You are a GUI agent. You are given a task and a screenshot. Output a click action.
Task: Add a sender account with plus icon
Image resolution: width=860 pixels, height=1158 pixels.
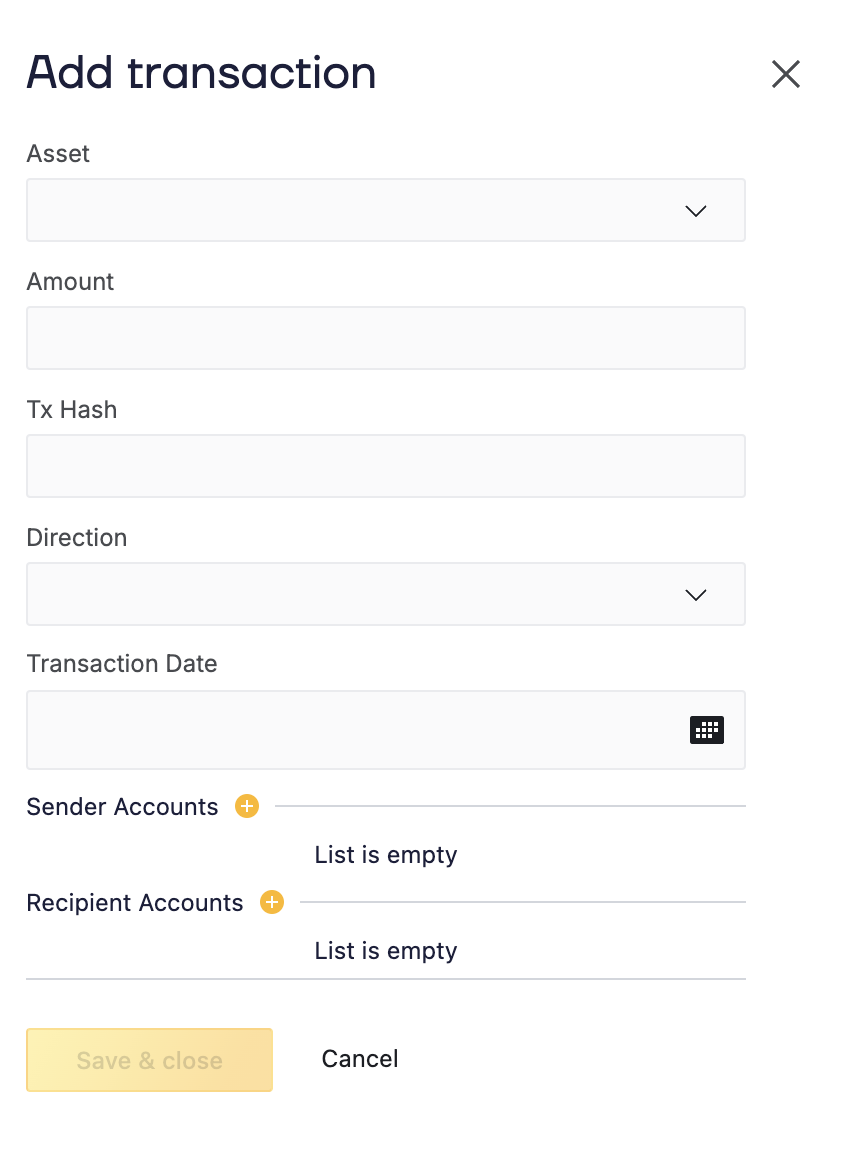[247, 806]
